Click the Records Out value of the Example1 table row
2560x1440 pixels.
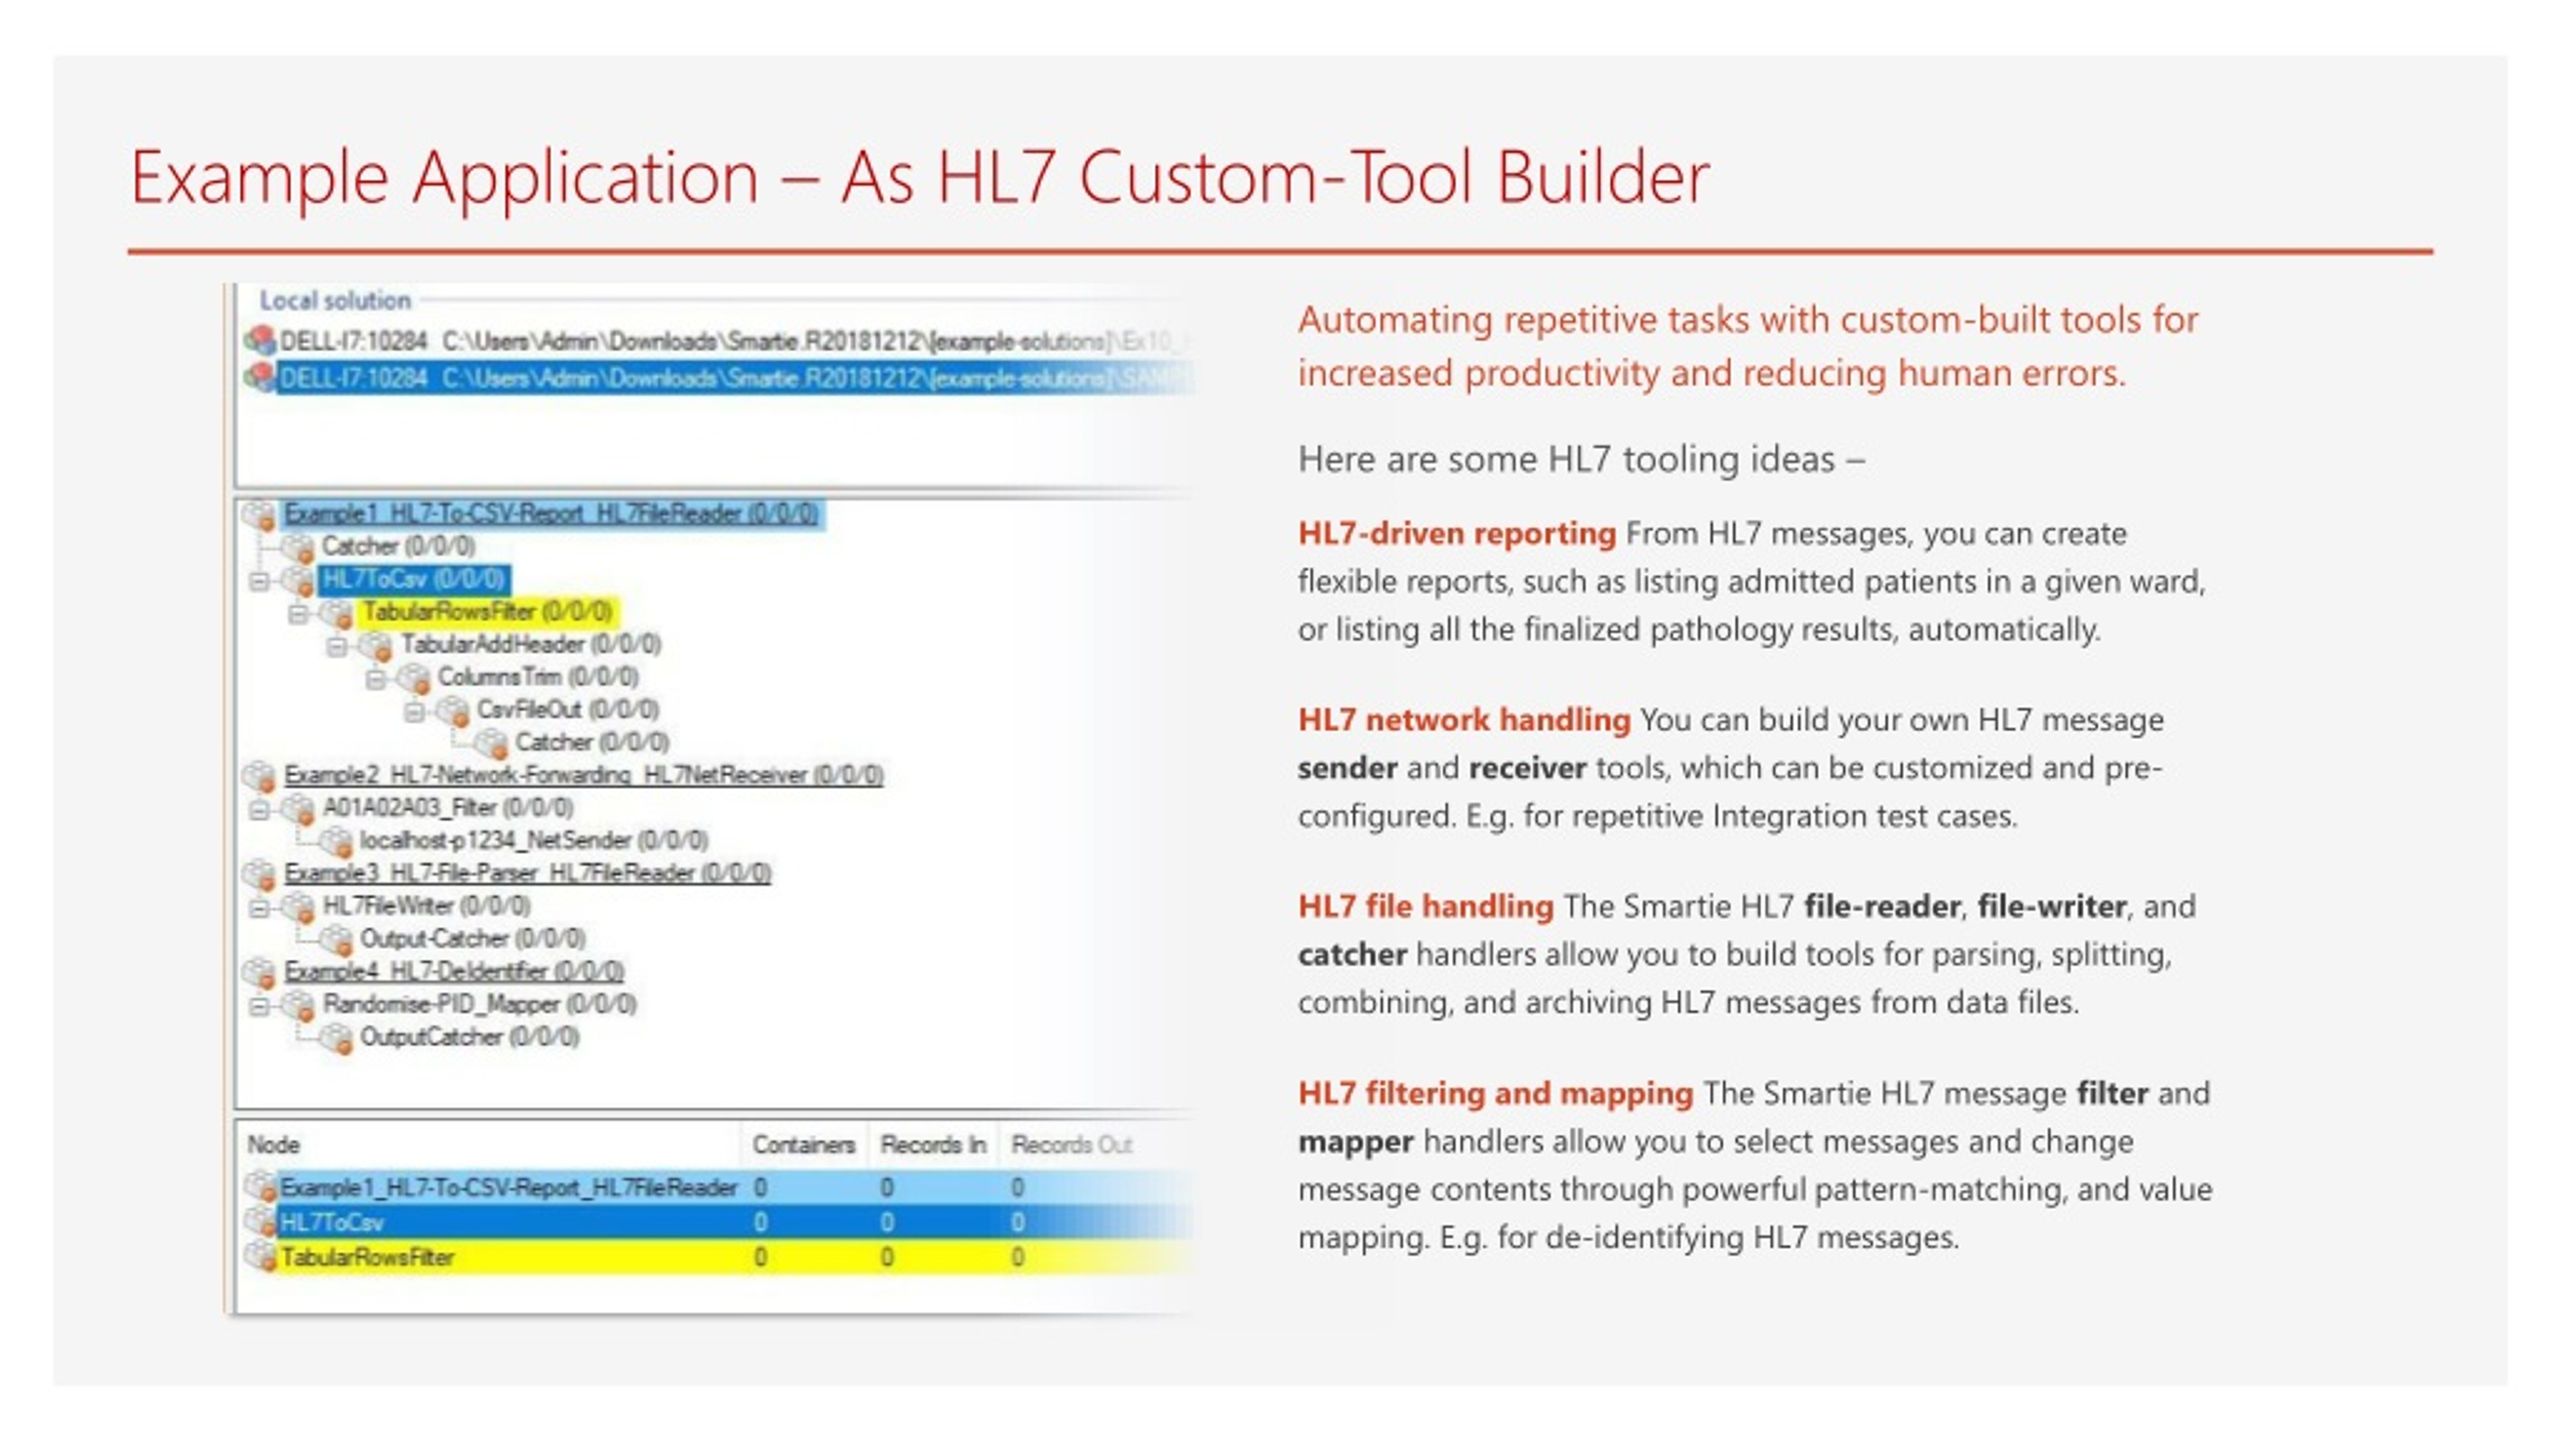1017,1188
